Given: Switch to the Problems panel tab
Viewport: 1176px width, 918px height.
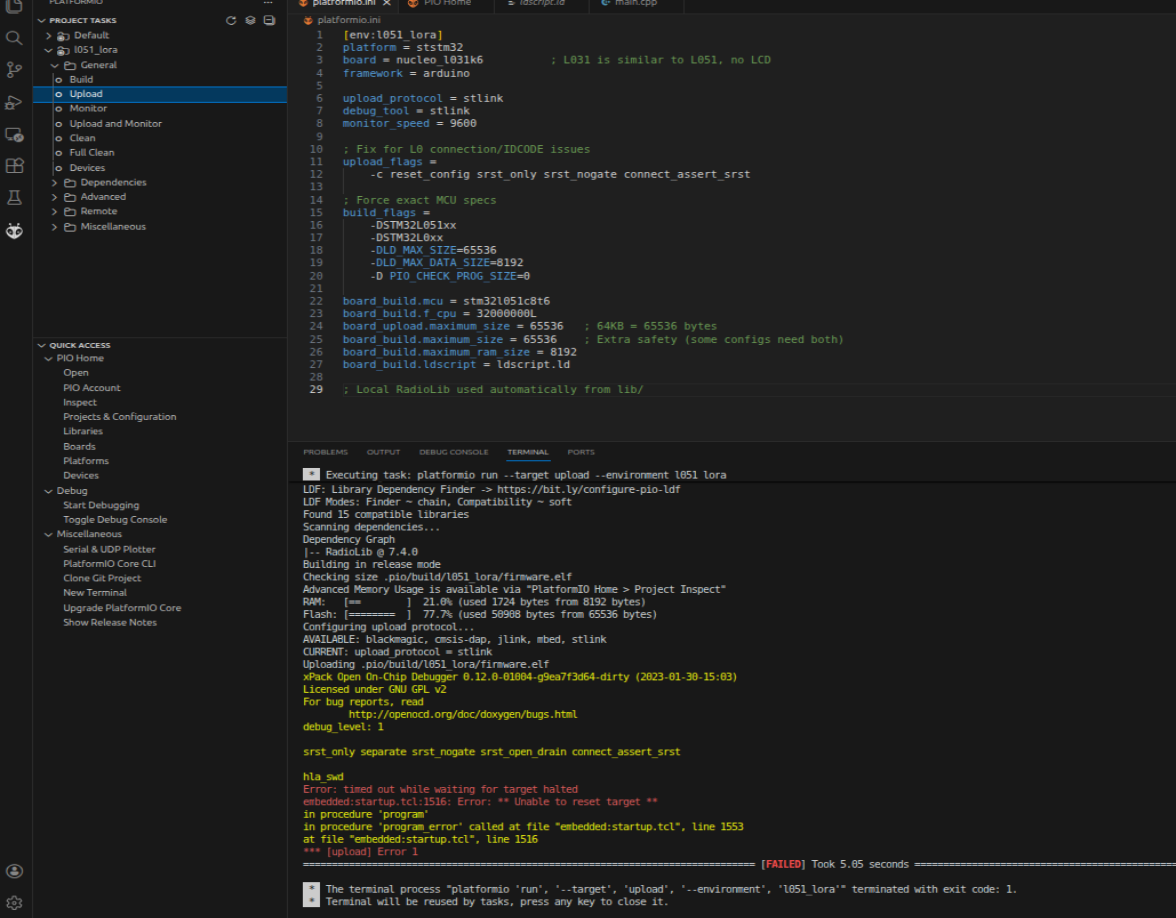Looking at the screenshot, I should (325, 452).
